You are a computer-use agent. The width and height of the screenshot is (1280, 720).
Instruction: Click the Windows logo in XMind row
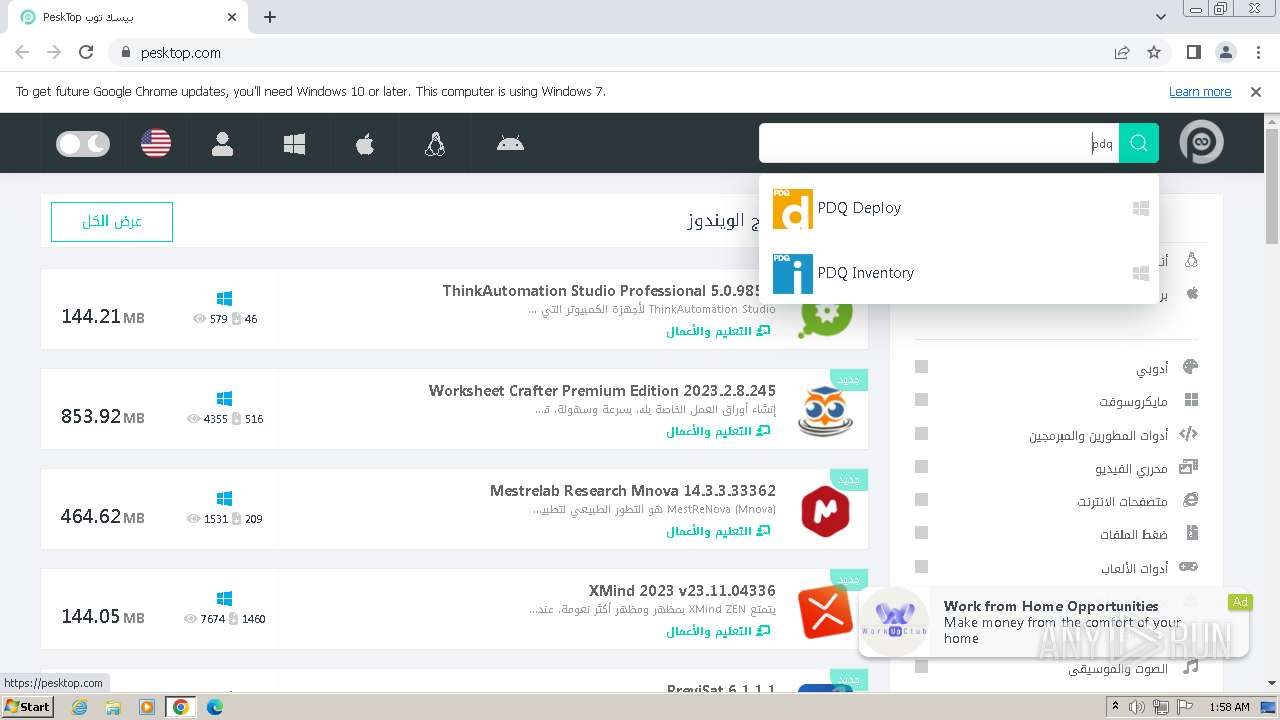coord(224,598)
